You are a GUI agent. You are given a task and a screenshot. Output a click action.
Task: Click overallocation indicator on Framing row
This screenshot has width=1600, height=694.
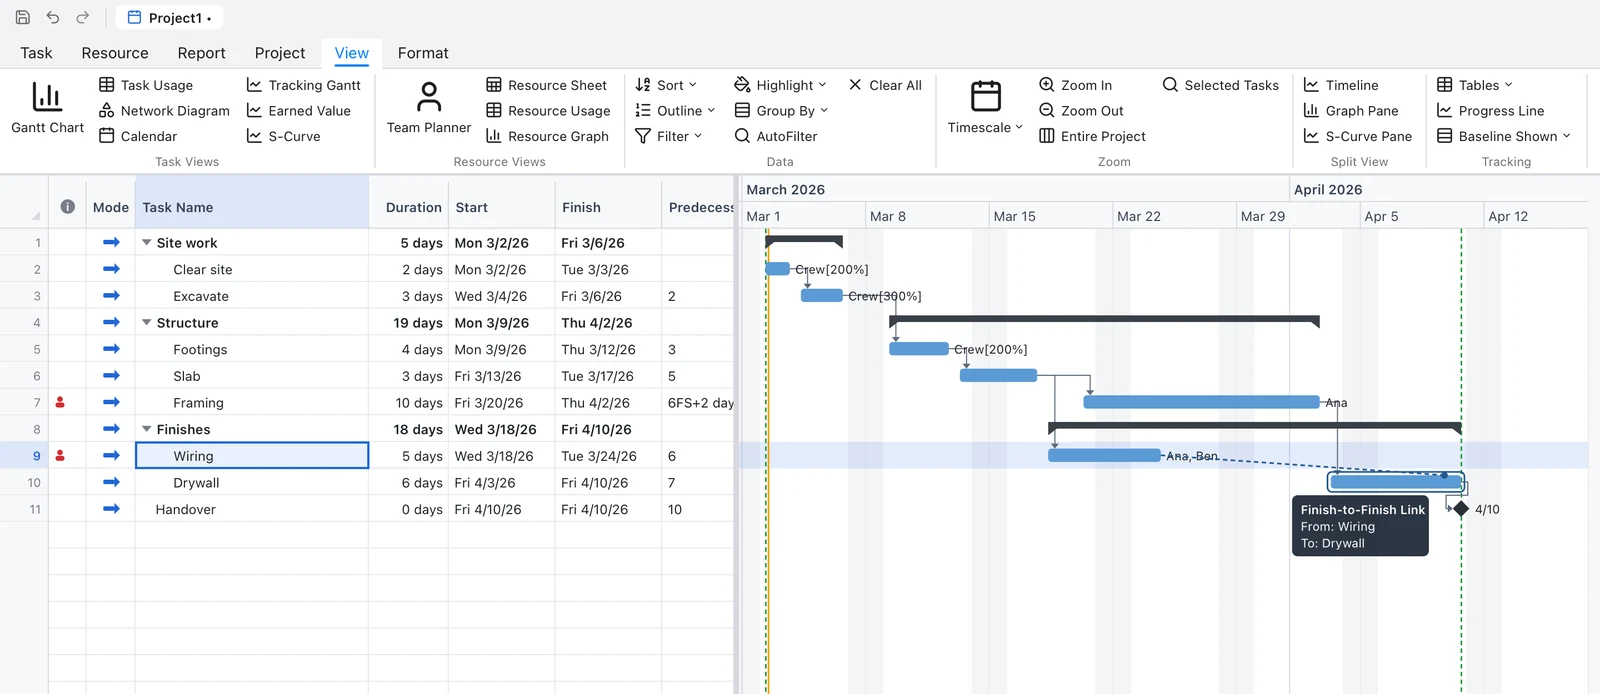(60, 402)
